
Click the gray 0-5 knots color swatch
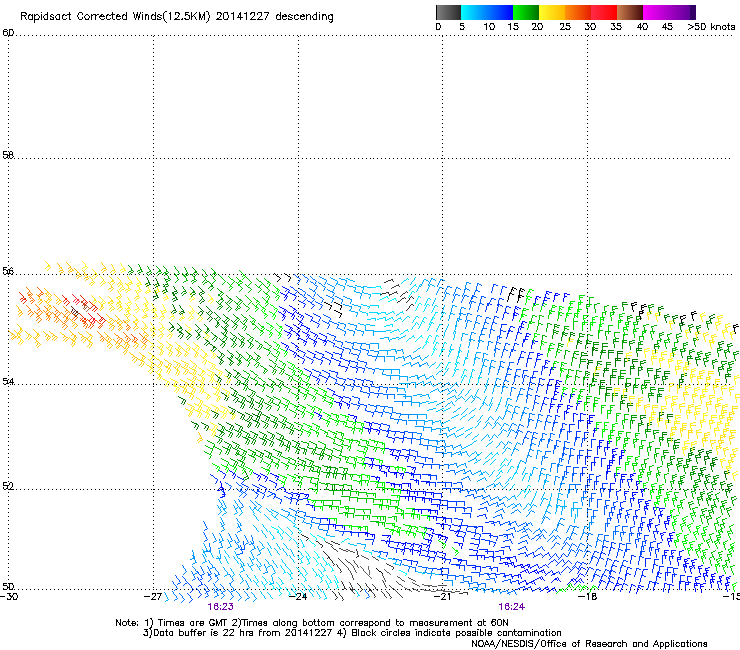(x=448, y=12)
